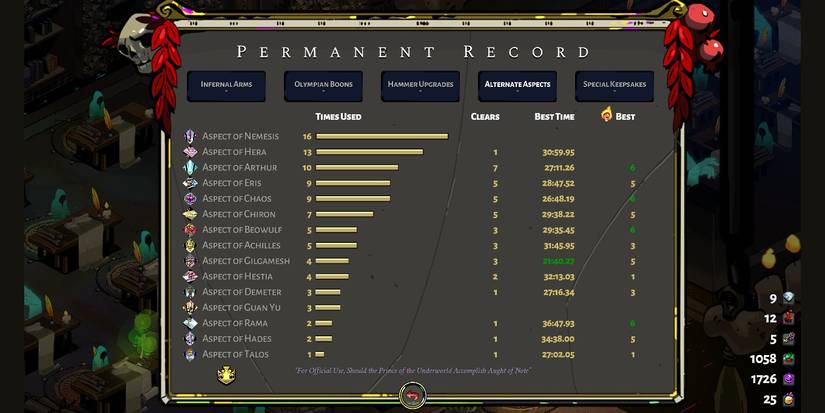Select the Aspect of Beowulf label
Image resolution: width=825 pixels, height=413 pixels.
click(x=242, y=230)
